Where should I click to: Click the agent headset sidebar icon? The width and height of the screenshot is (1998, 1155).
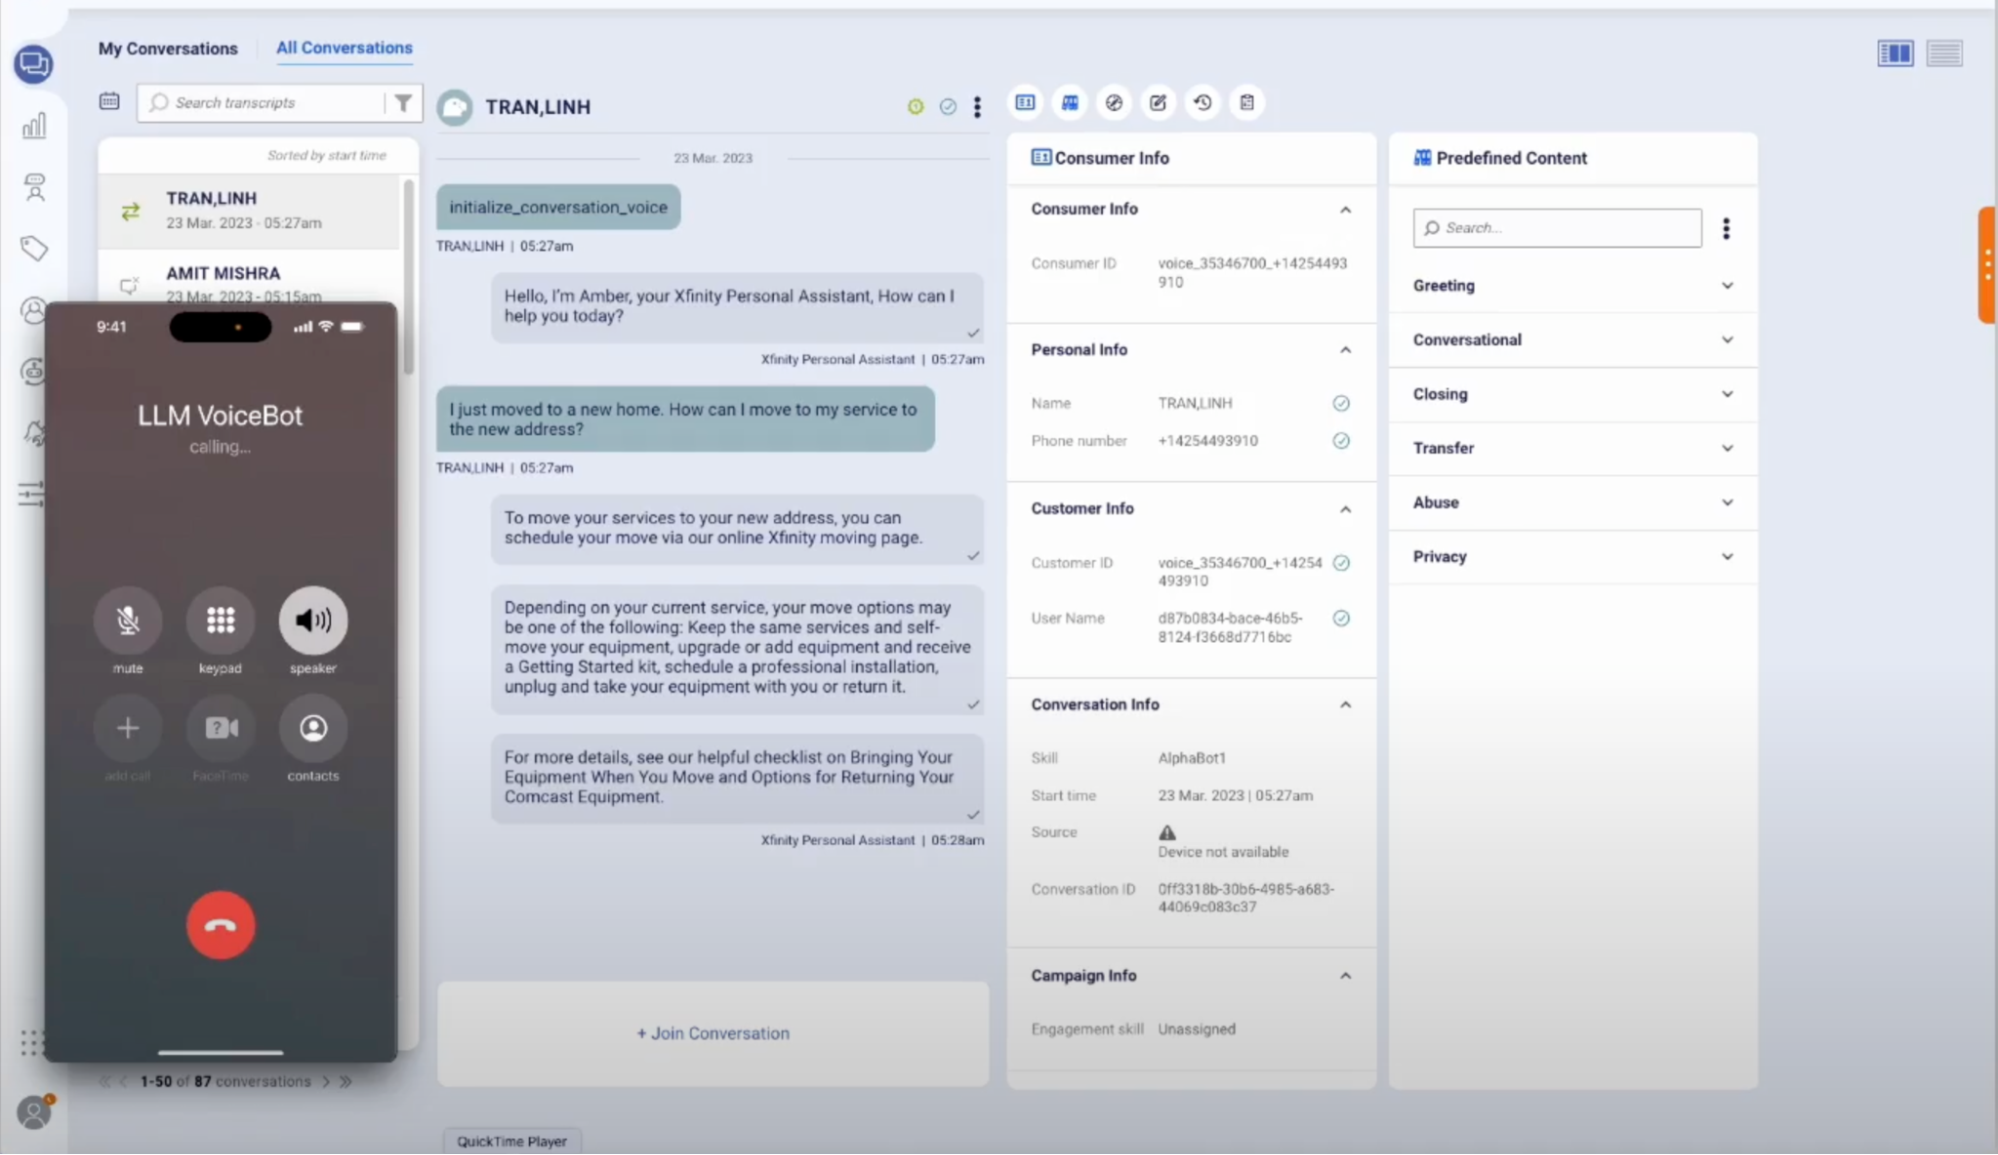coord(34,187)
